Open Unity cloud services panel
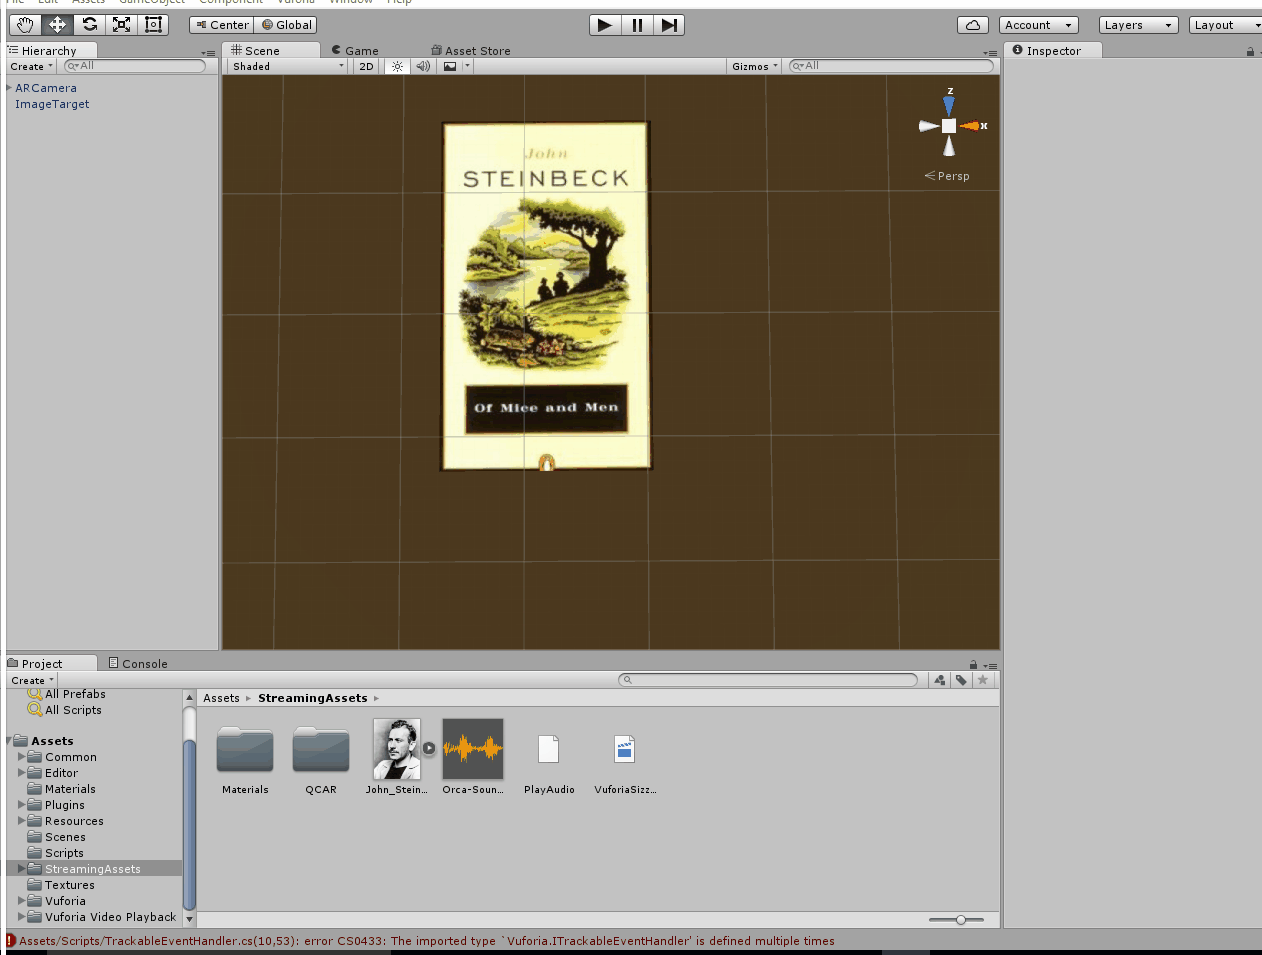 972,24
